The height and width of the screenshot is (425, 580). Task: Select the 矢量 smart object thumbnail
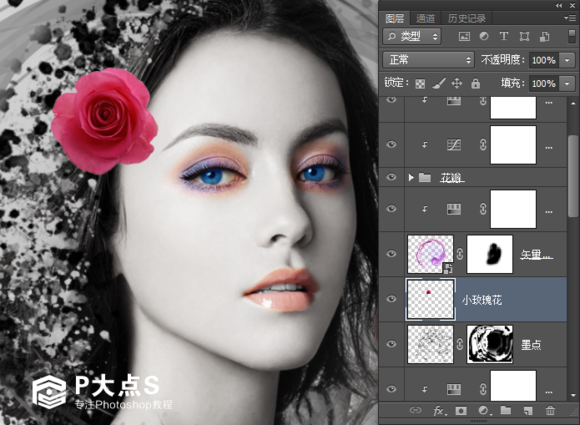[431, 254]
